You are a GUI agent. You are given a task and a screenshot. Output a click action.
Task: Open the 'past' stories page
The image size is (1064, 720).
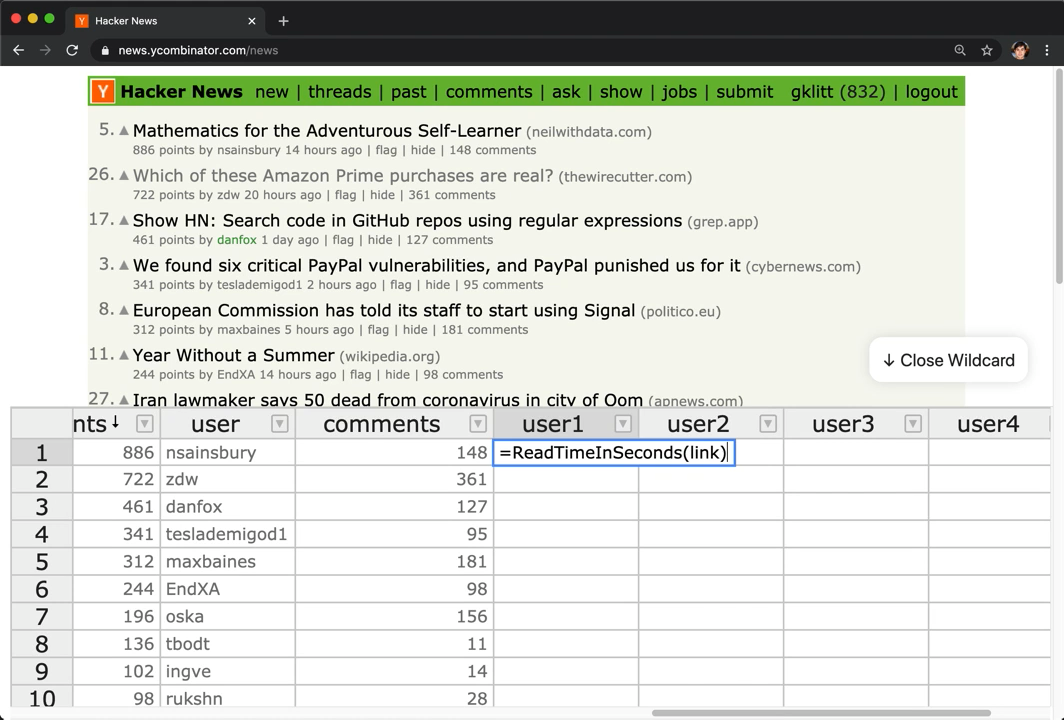pos(408,92)
